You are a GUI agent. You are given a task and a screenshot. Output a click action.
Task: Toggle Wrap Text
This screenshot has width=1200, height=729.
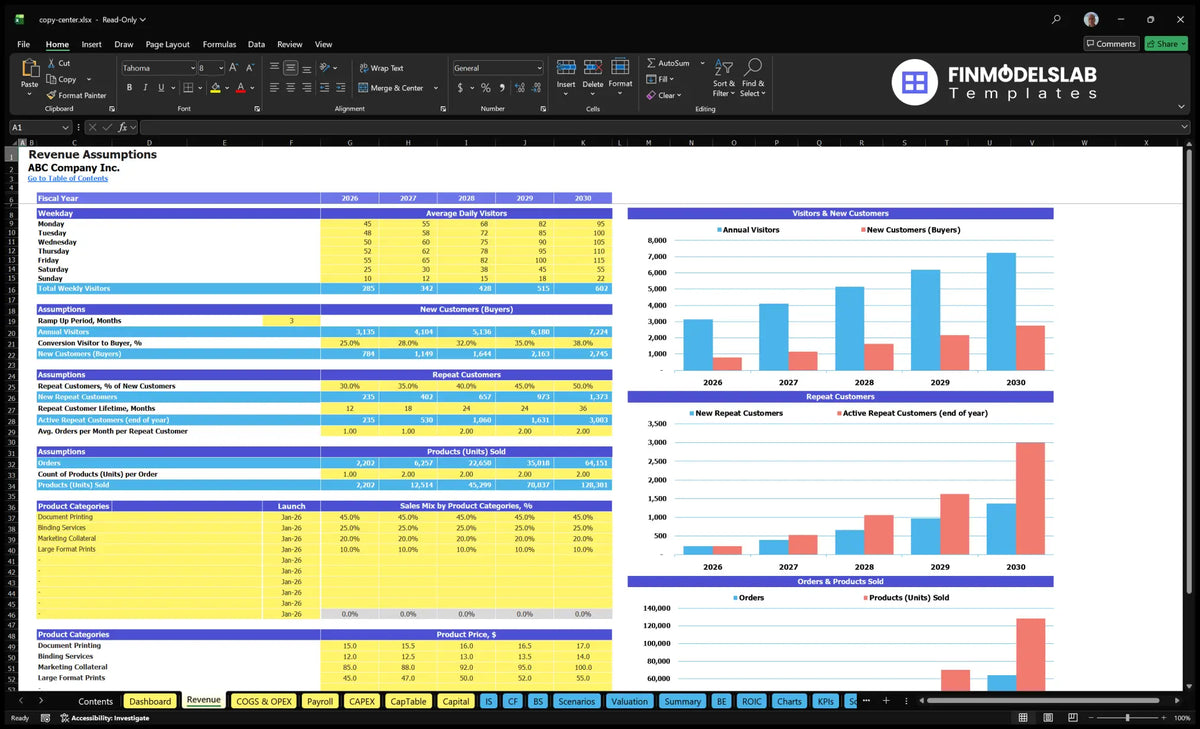pos(381,68)
